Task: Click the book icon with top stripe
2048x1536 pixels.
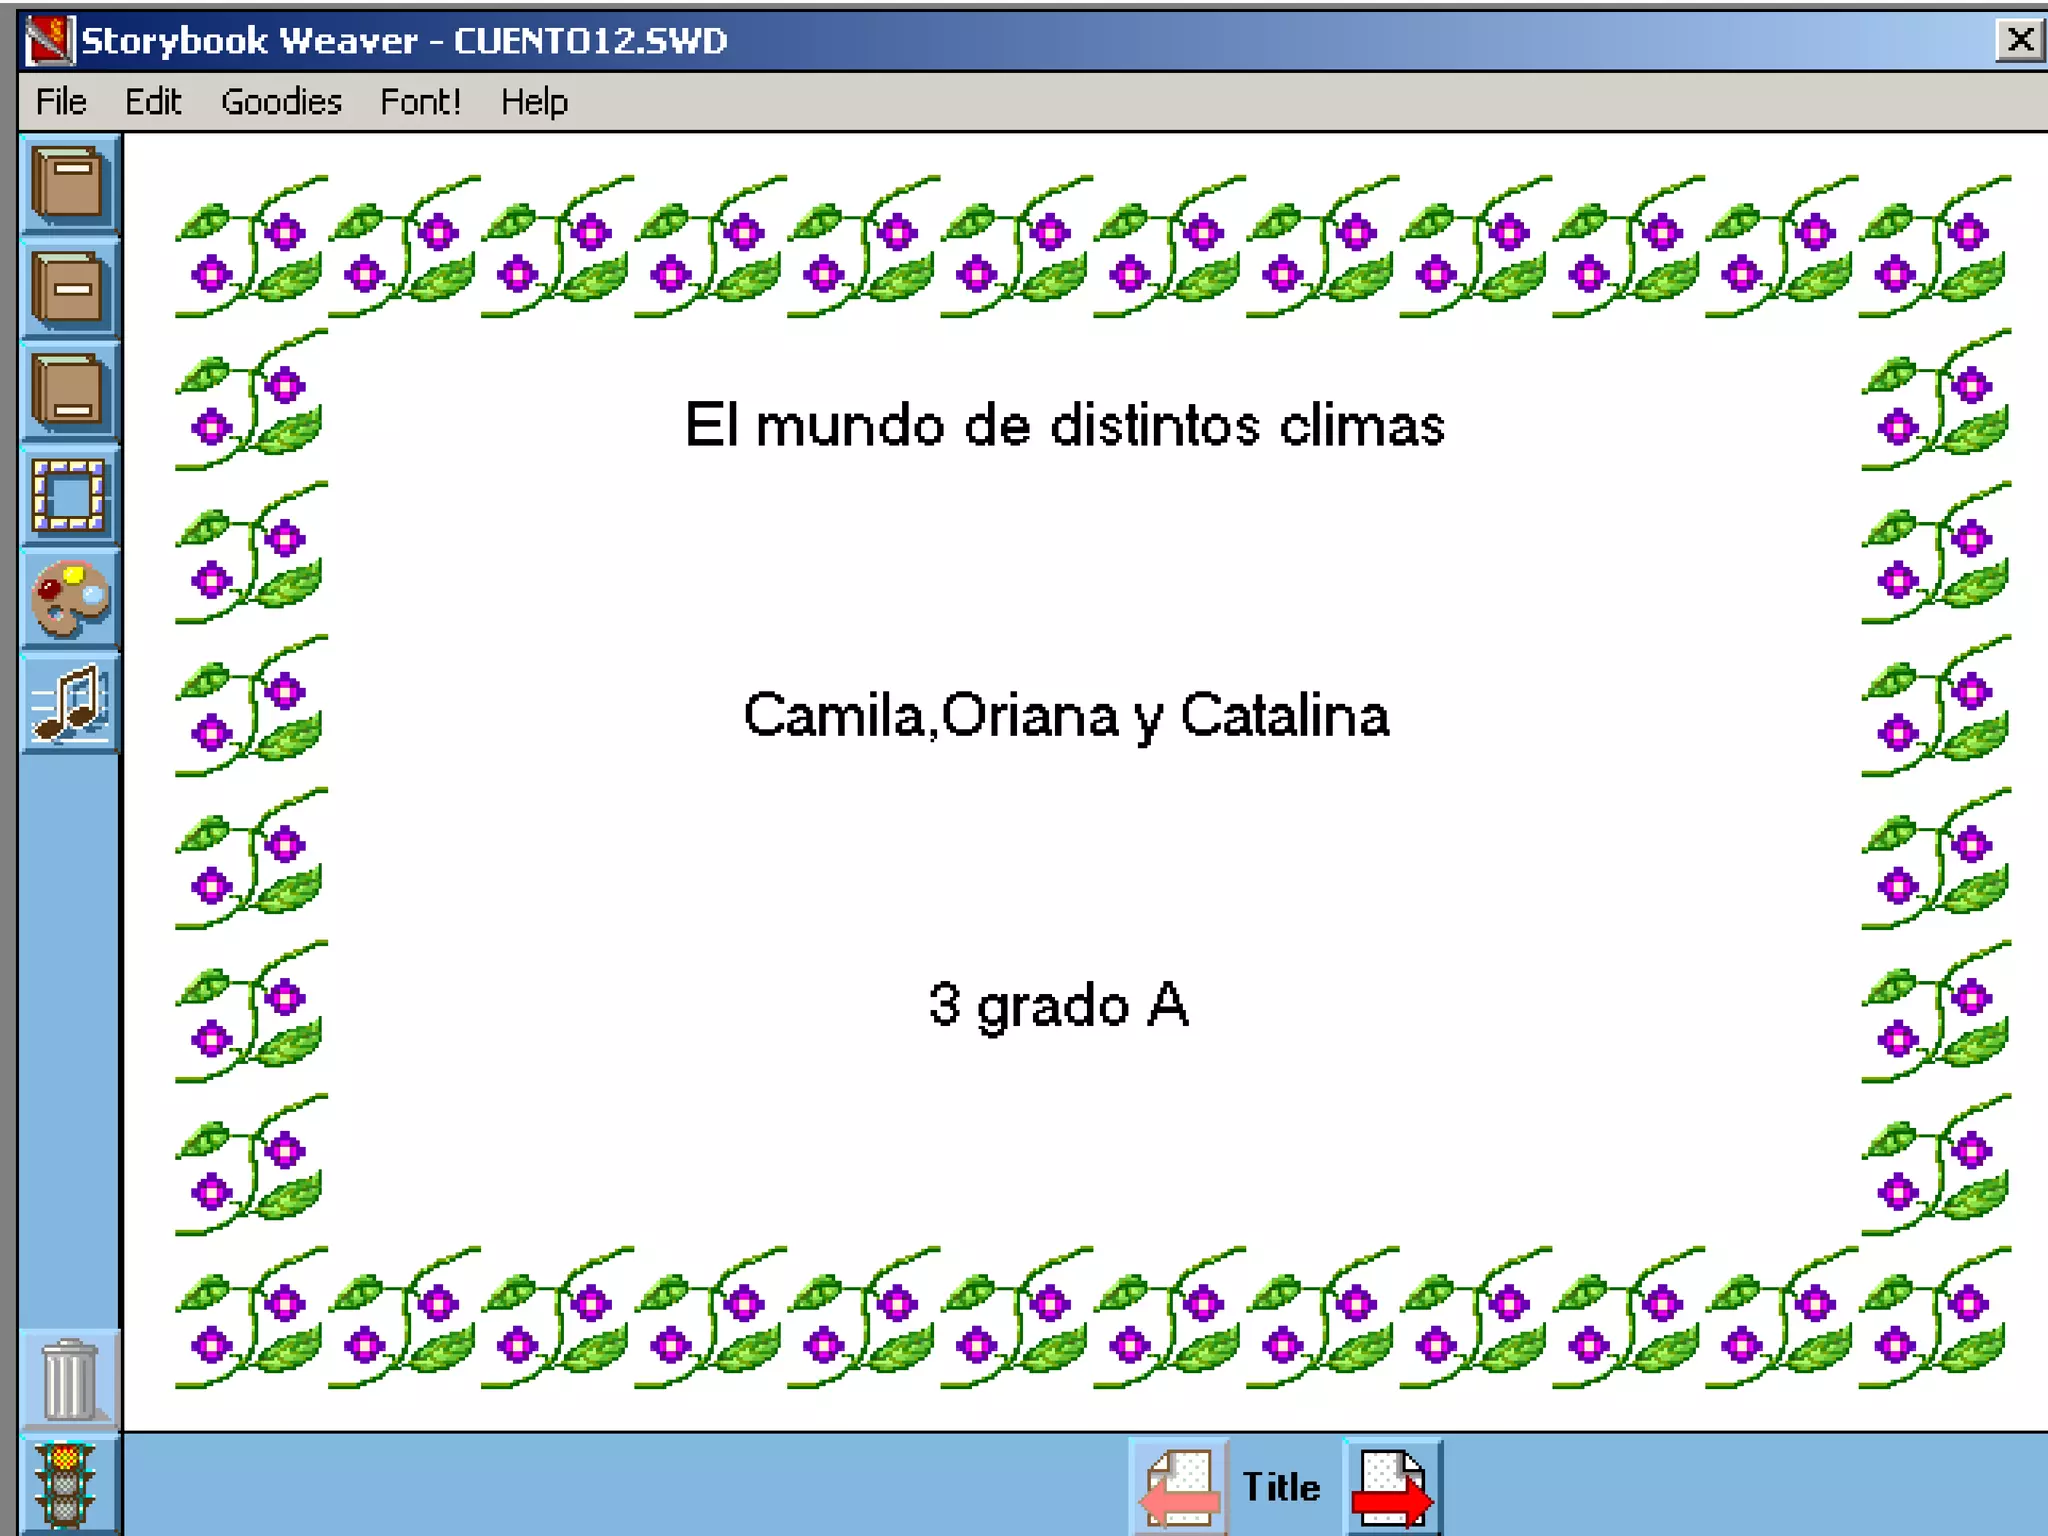Action: coord(68,184)
